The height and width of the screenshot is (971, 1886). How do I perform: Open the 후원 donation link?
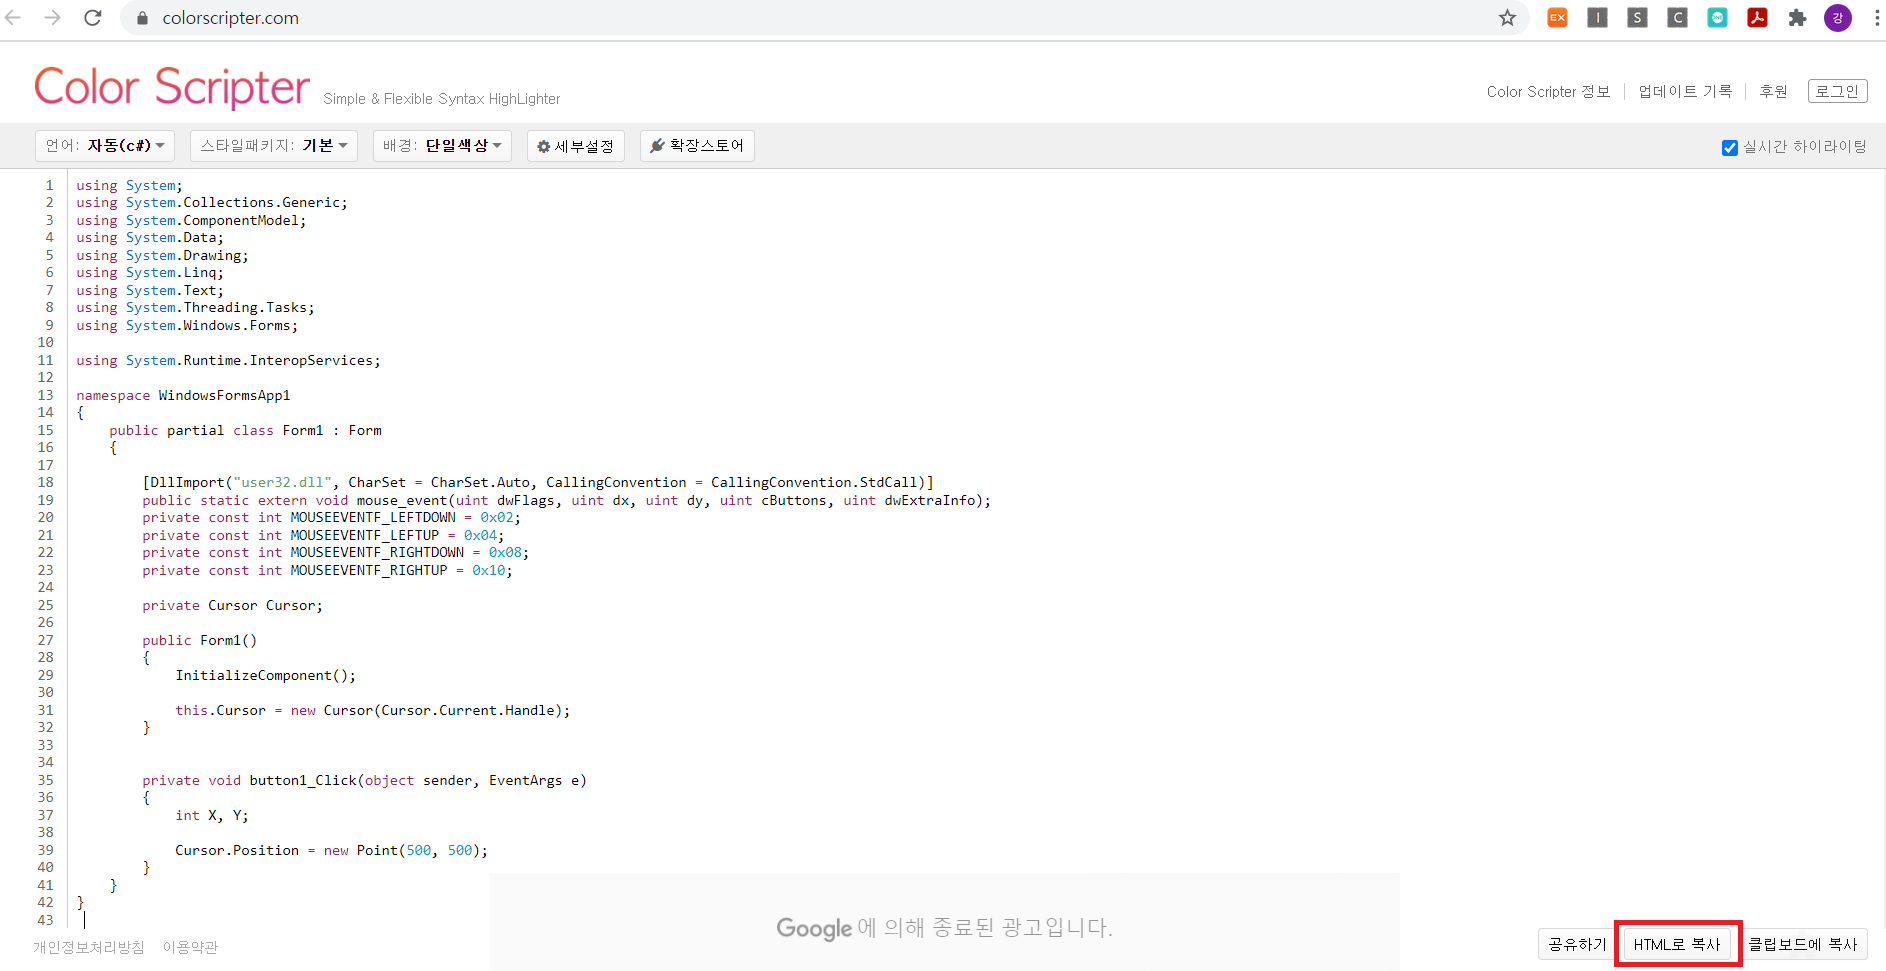point(1773,92)
